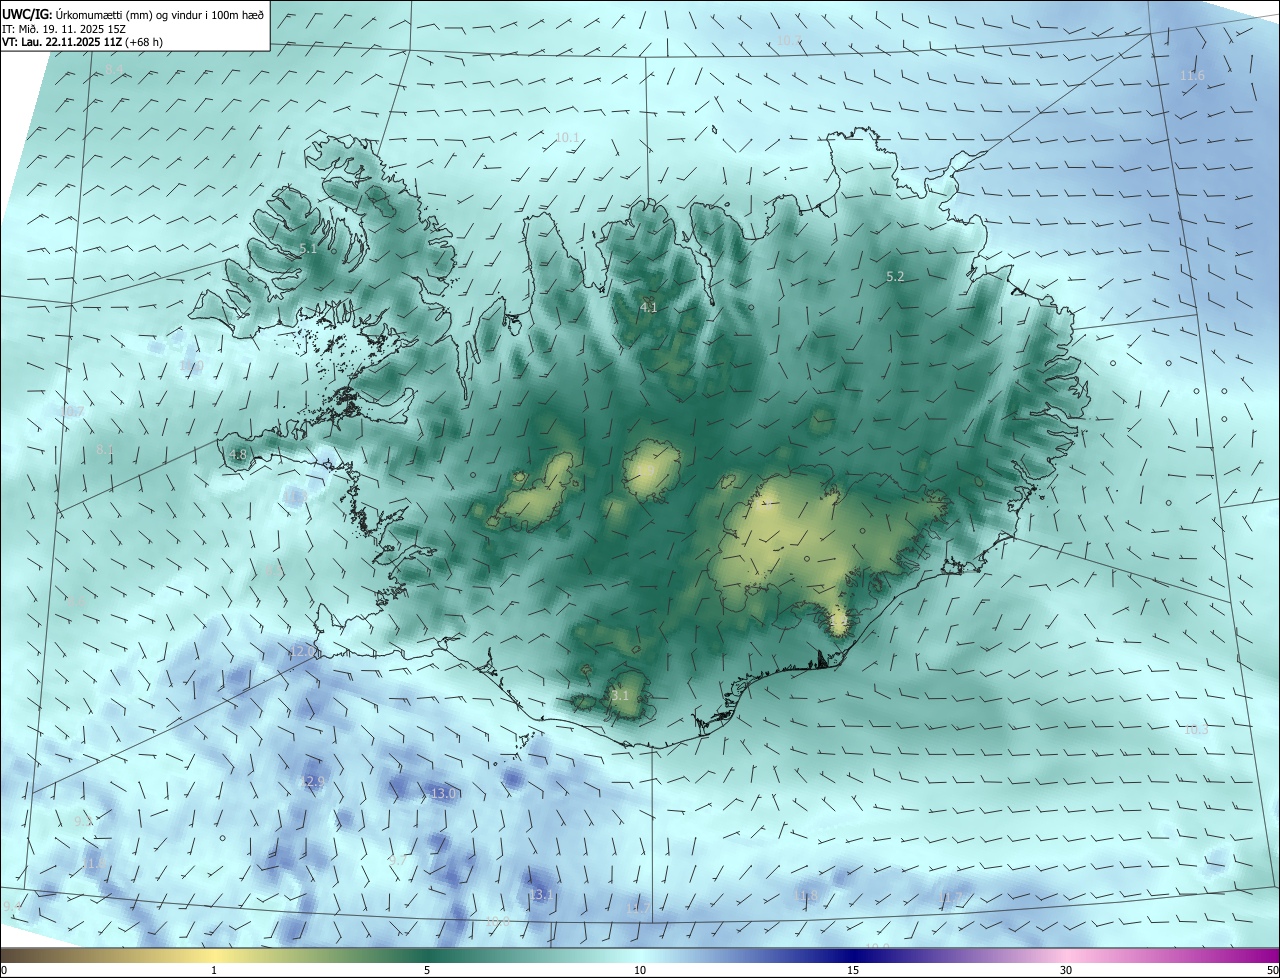This screenshot has width=1280, height=978.
Task: Click the '5' tick on the colour scale
Action: 427,970
